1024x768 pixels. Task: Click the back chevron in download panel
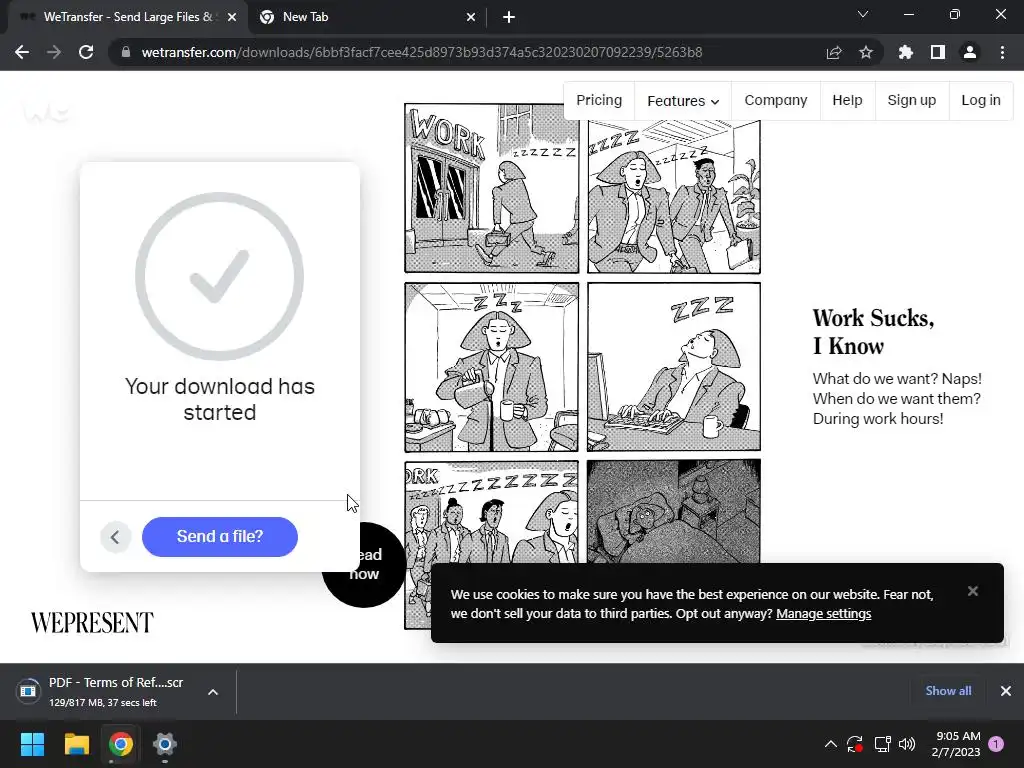[x=116, y=537]
